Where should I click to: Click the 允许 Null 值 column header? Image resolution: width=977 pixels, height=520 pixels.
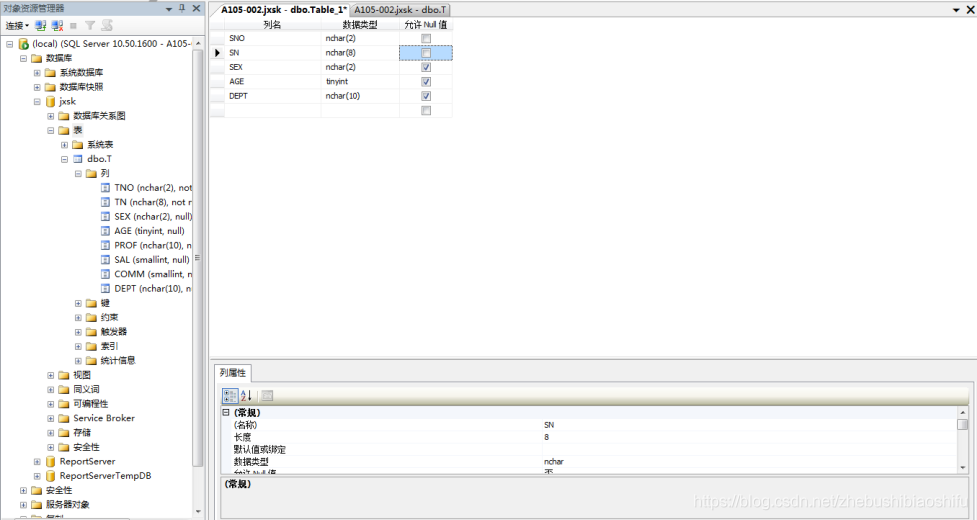(x=426, y=24)
